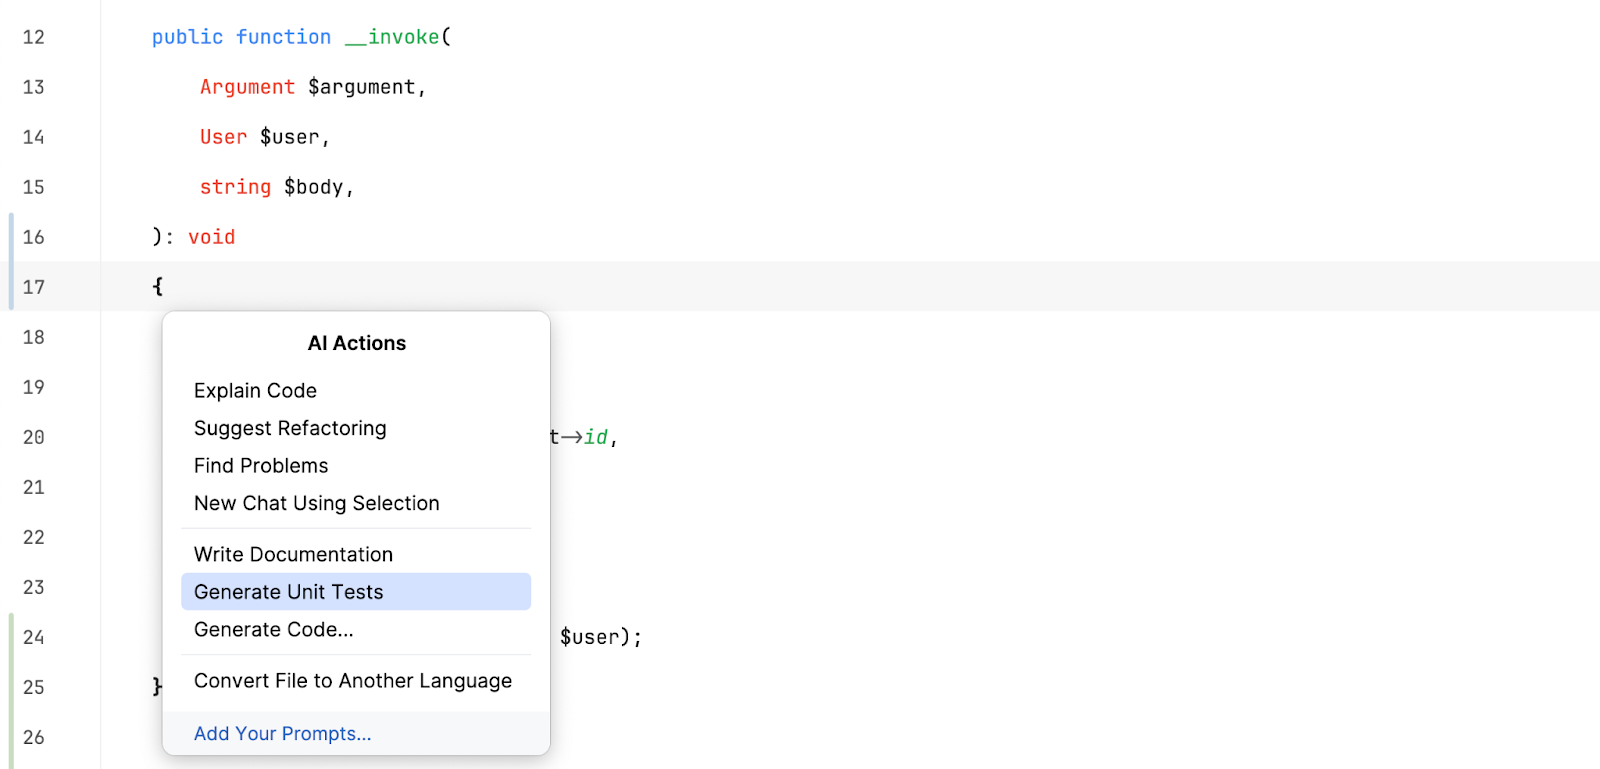Click line number 12 in the gutter
This screenshot has width=1600, height=769.
[34, 37]
